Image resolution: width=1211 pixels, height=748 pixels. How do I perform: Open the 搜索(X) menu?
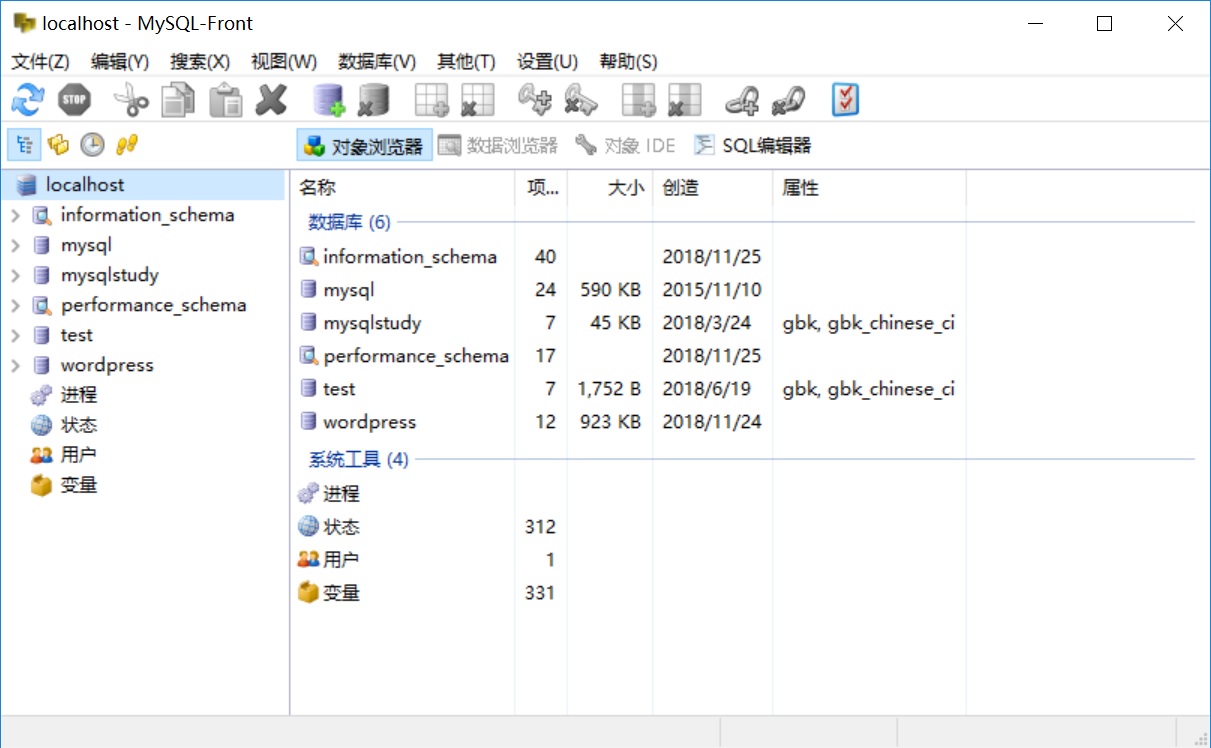point(200,62)
